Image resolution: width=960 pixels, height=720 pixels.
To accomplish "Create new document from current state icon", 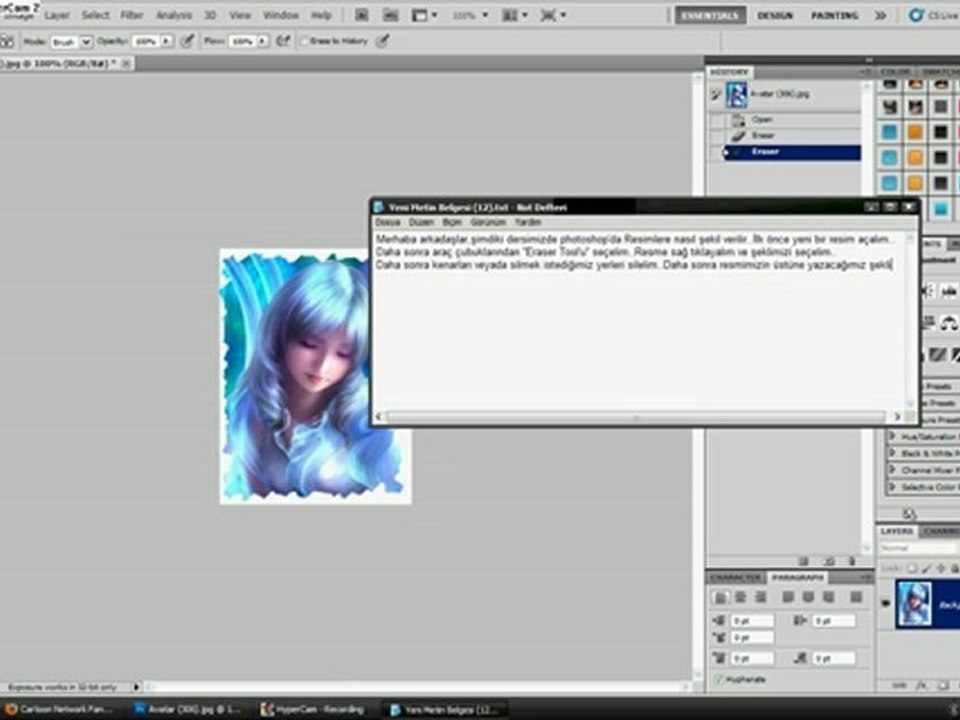I will coord(804,561).
